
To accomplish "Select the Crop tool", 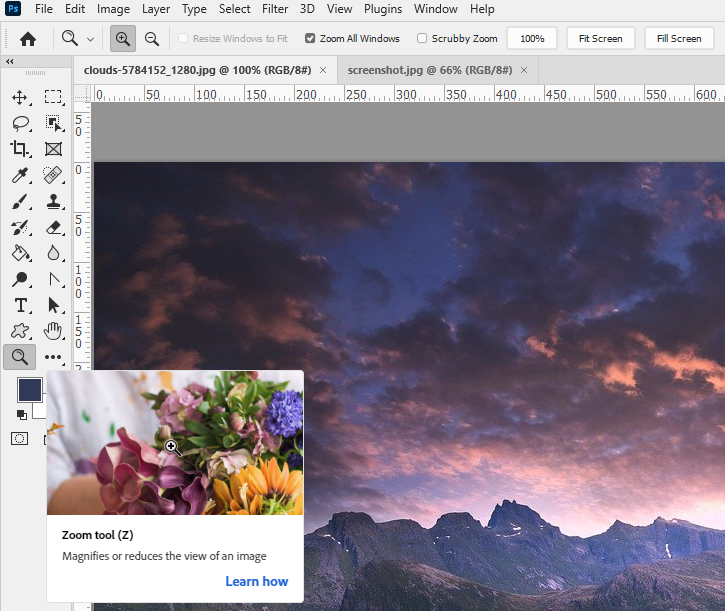I will (19, 149).
